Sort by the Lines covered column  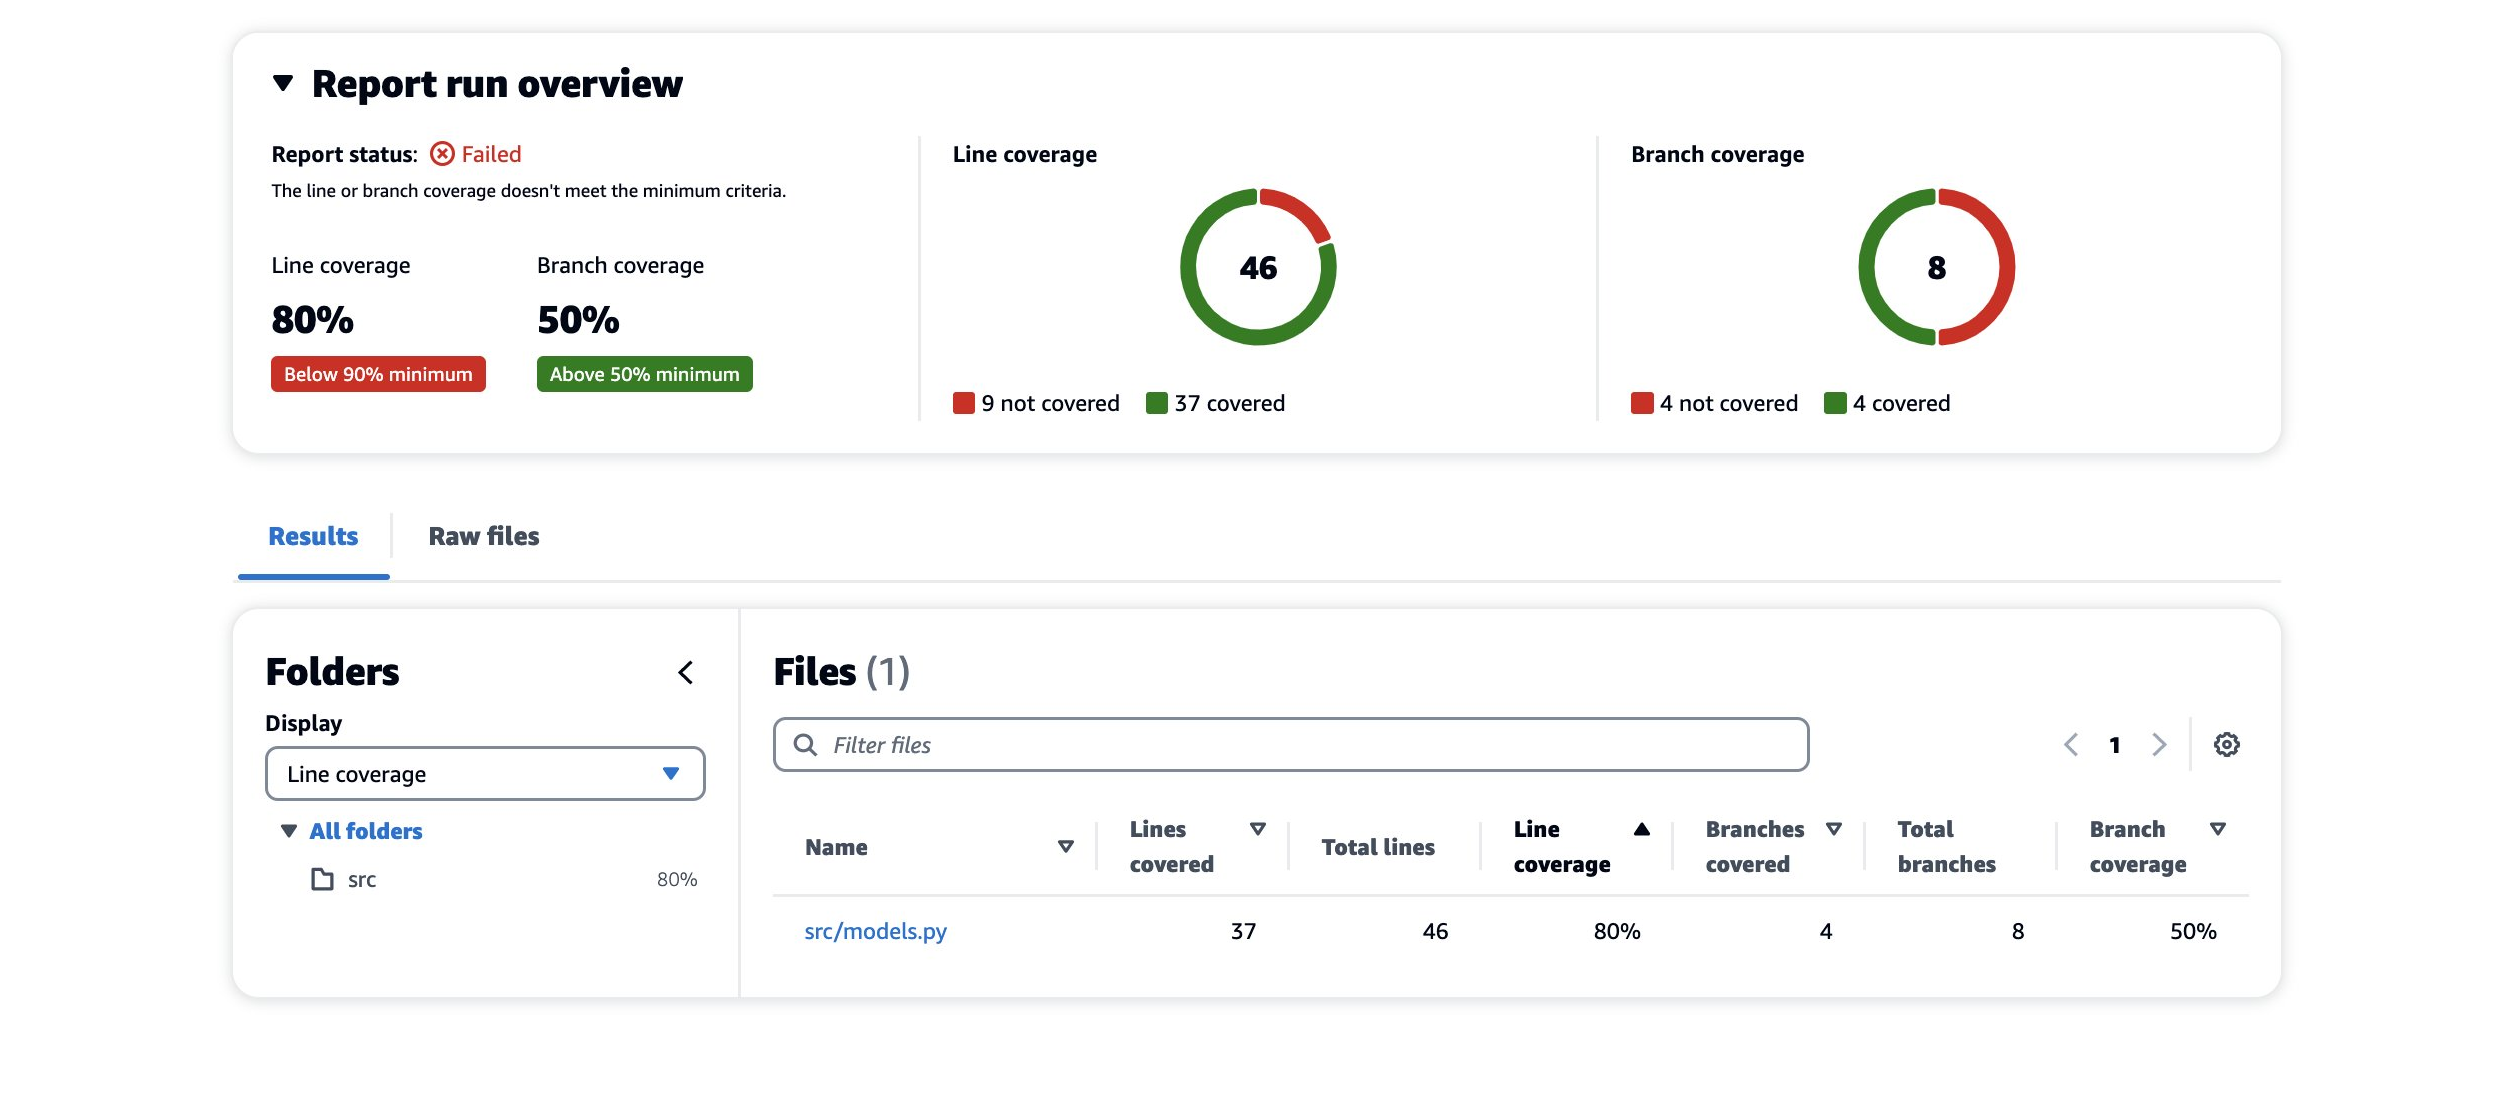[x=1258, y=829]
